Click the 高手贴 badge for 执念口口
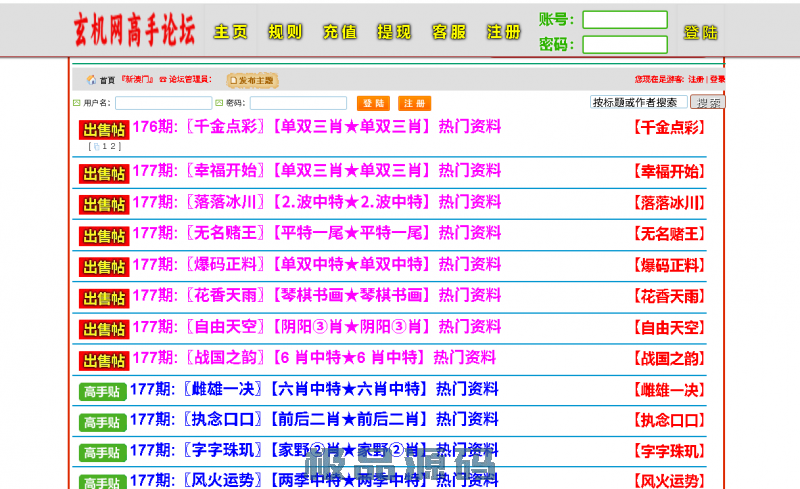The height and width of the screenshot is (489, 800). coord(103,423)
